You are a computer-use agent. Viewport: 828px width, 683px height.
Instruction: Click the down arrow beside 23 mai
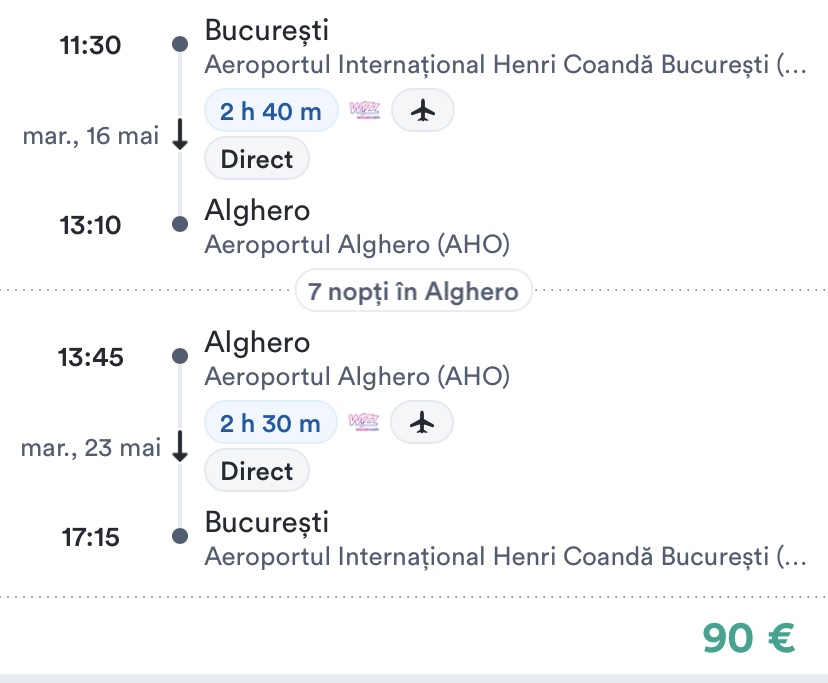[180, 448]
